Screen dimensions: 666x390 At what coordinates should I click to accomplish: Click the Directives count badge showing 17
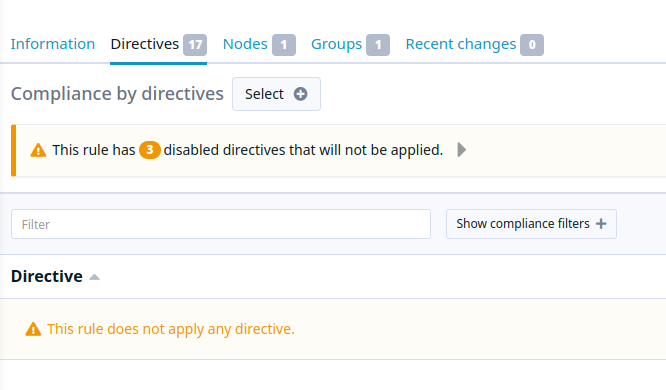click(x=195, y=45)
